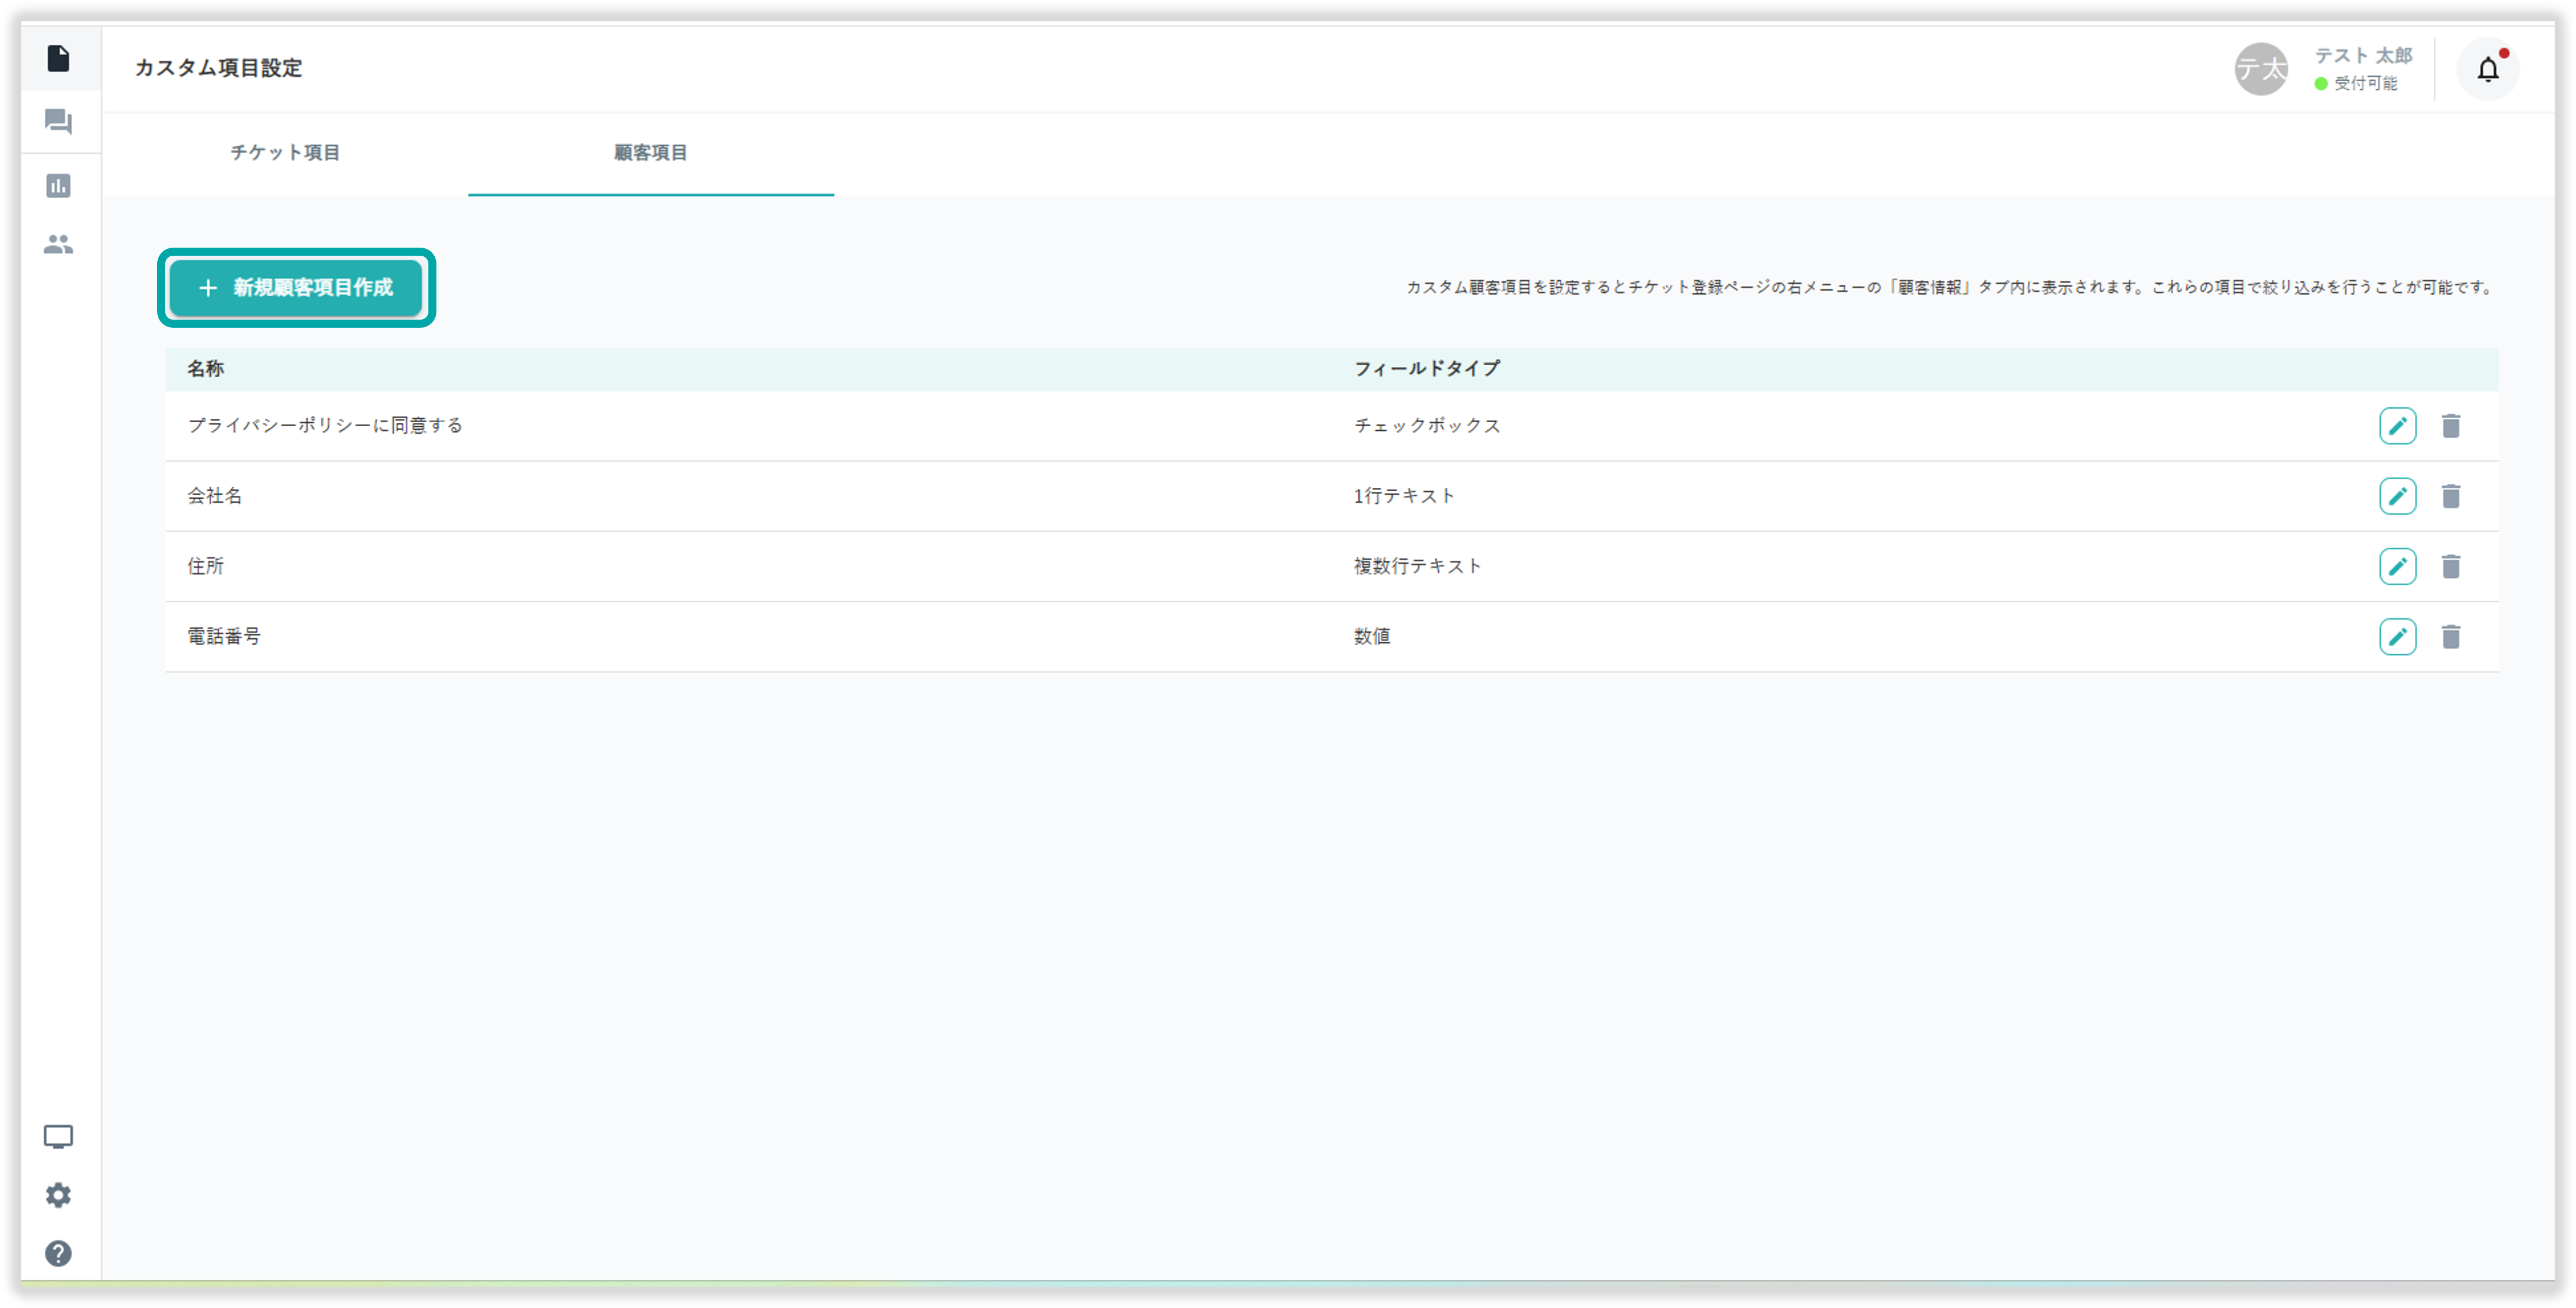Open the tickets document icon in sidebar
The image size is (2576, 1308).
click(58, 58)
